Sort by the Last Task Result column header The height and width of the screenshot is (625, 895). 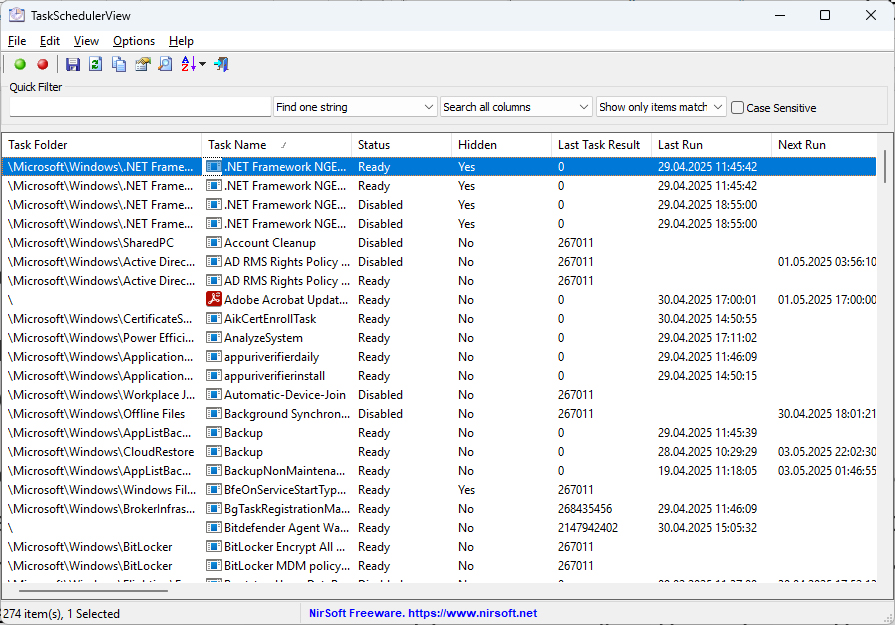[602, 145]
